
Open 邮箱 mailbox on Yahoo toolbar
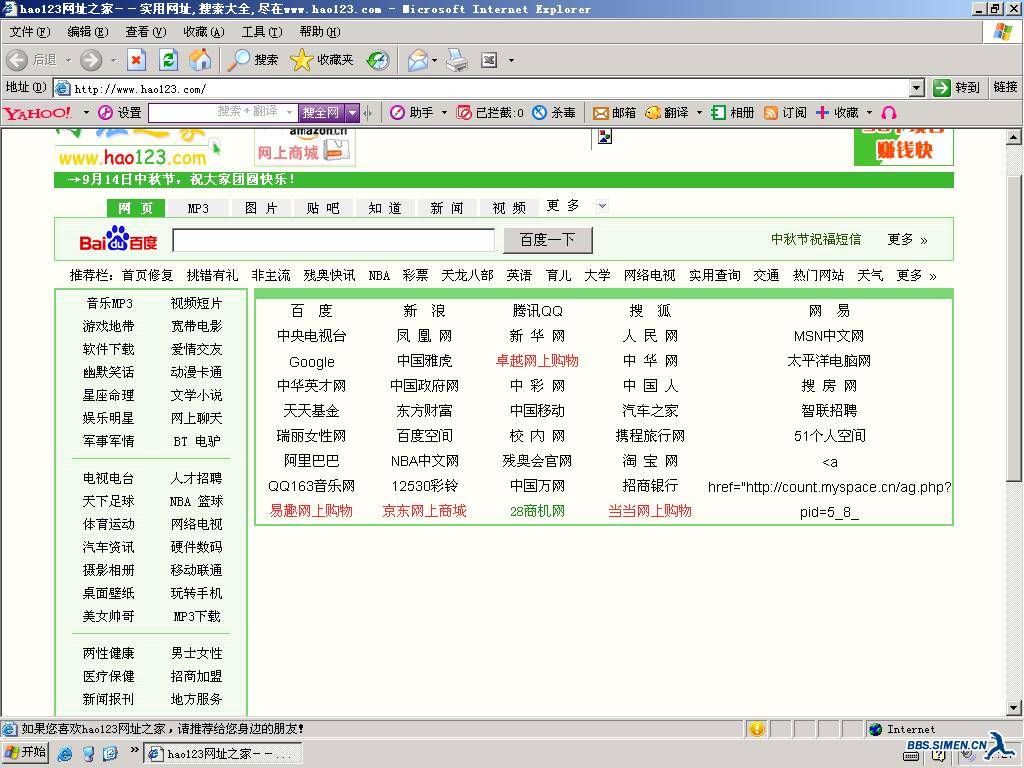click(615, 113)
